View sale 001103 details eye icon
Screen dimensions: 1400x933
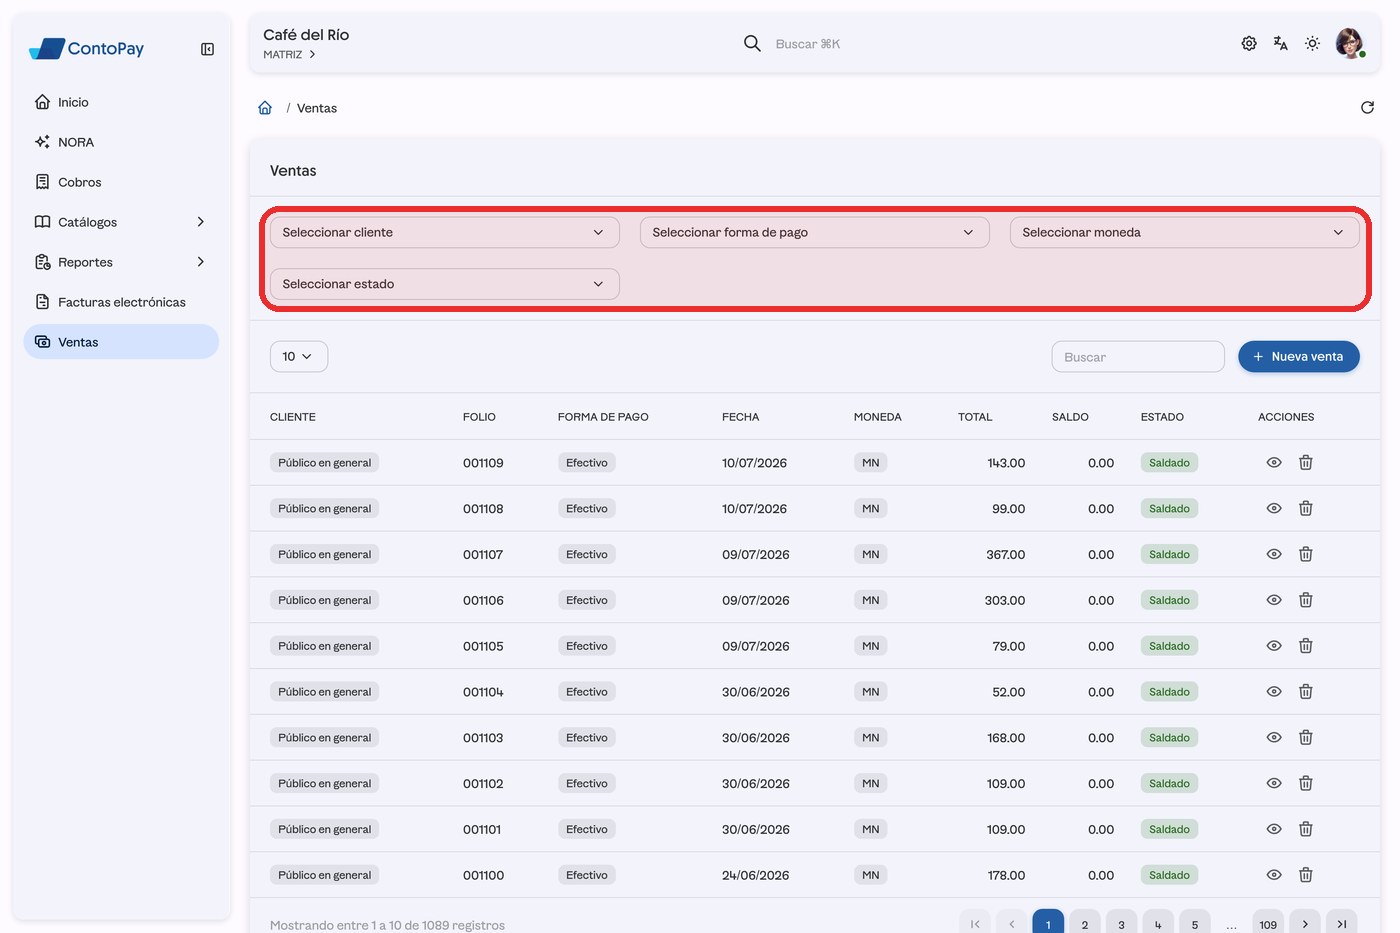(x=1273, y=737)
